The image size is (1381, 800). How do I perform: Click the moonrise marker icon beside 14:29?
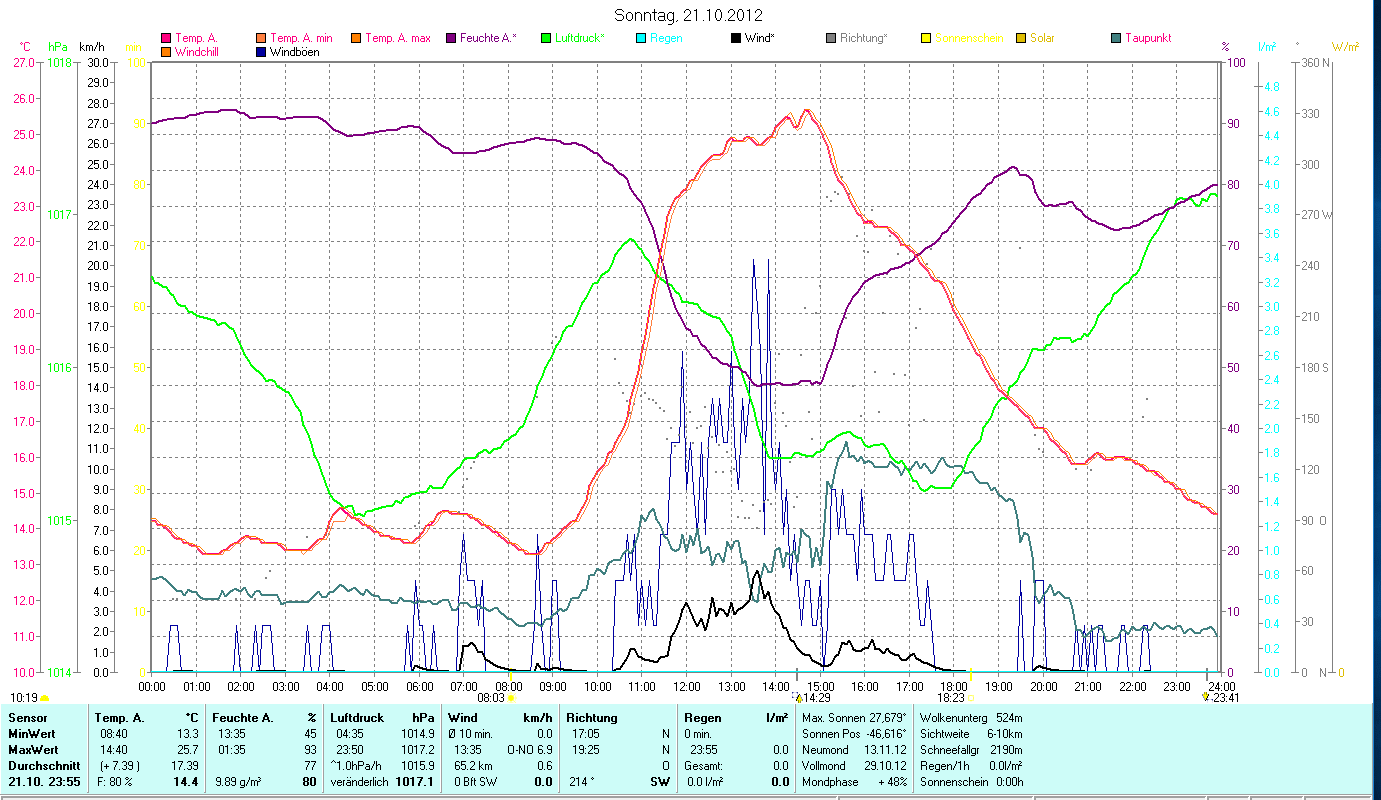pyautogui.click(x=797, y=697)
